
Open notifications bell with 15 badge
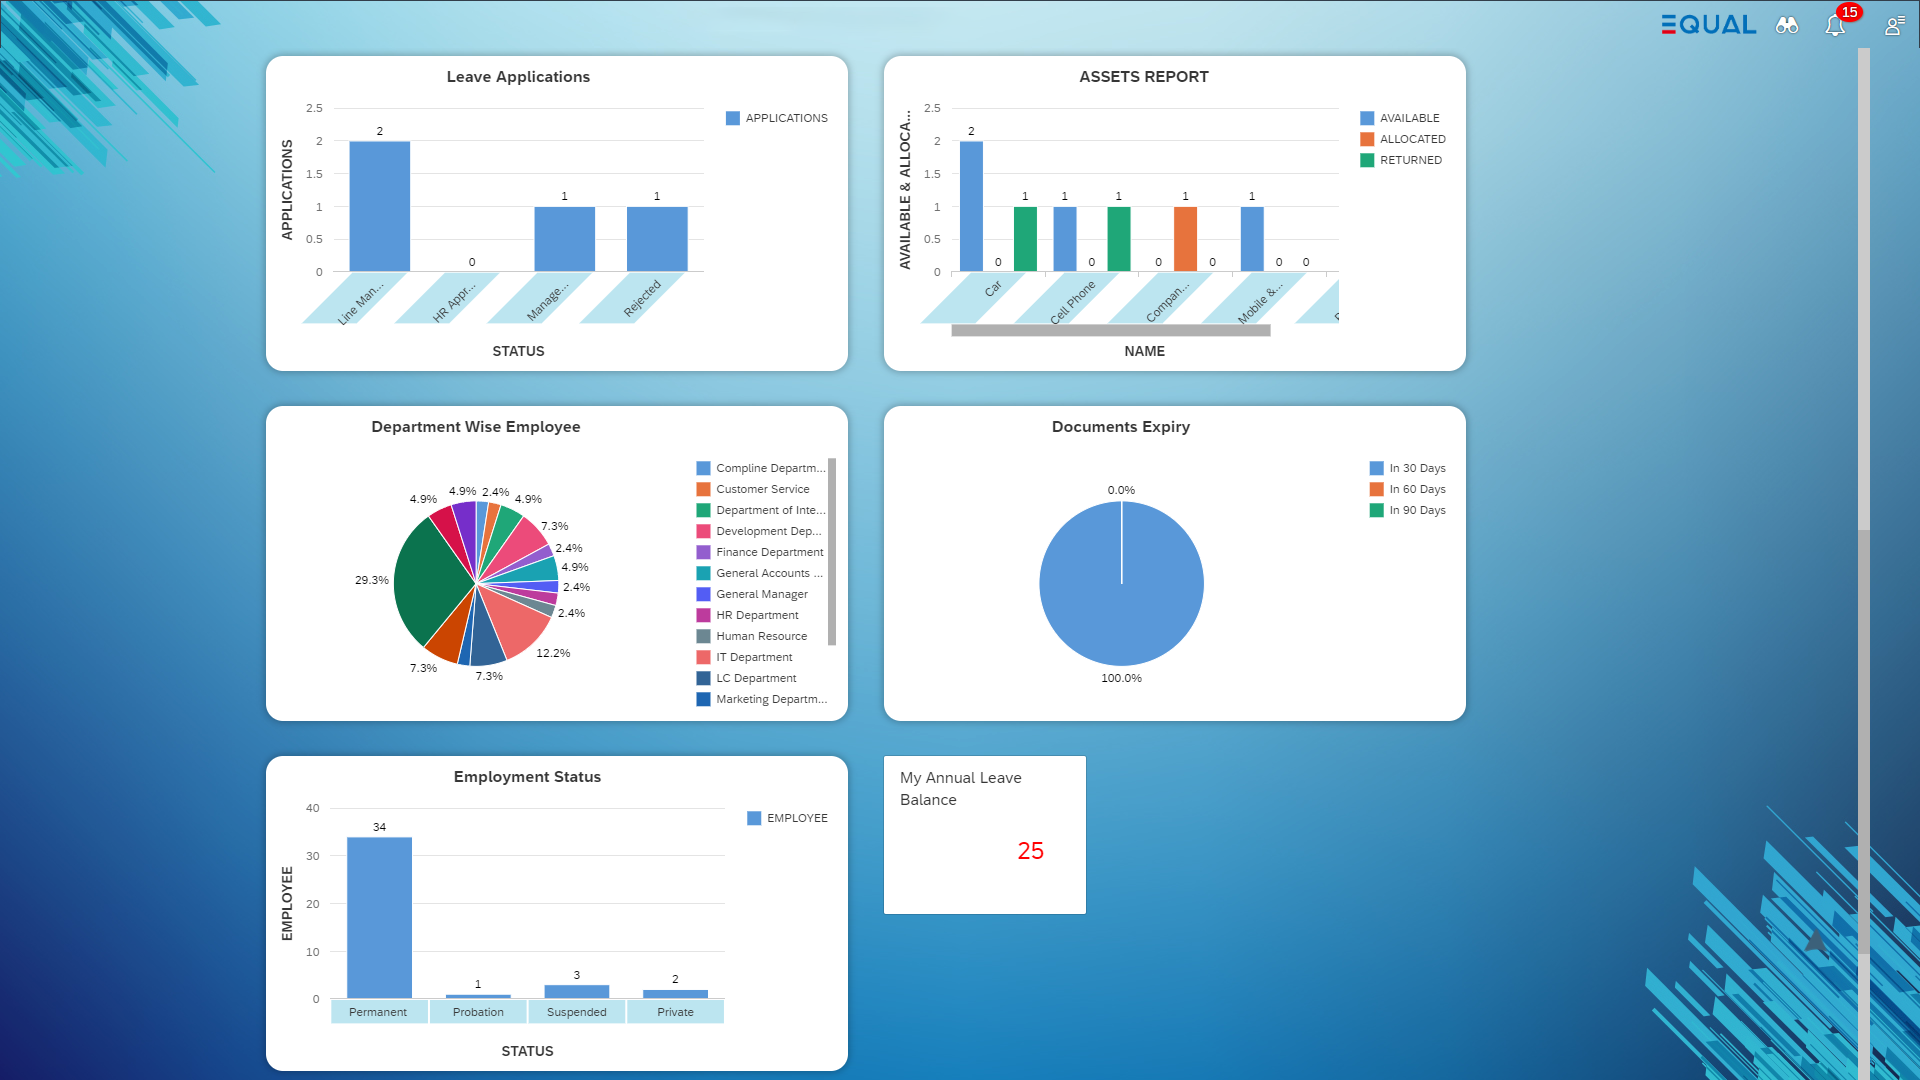tap(1835, 26)
